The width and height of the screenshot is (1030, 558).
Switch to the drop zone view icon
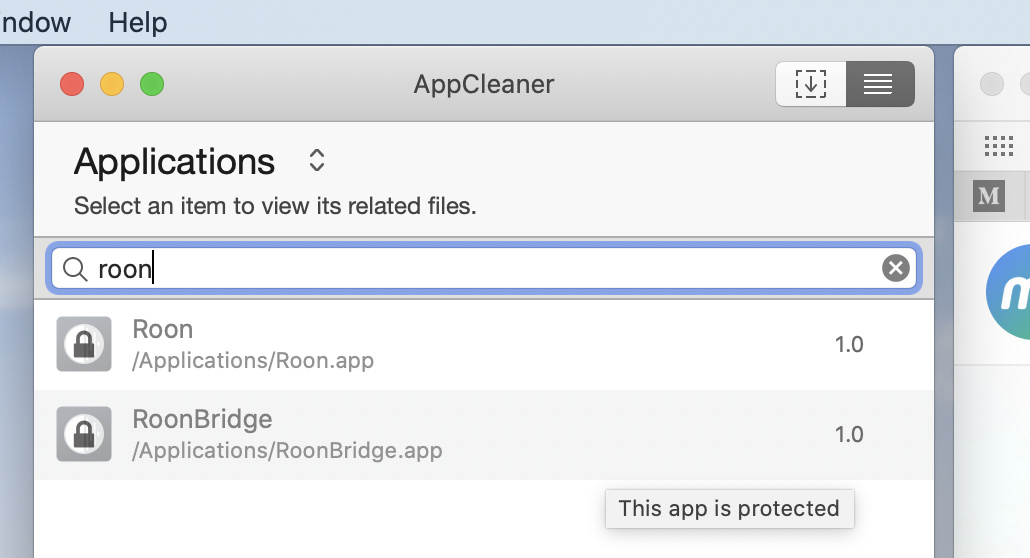click(811, 84)
